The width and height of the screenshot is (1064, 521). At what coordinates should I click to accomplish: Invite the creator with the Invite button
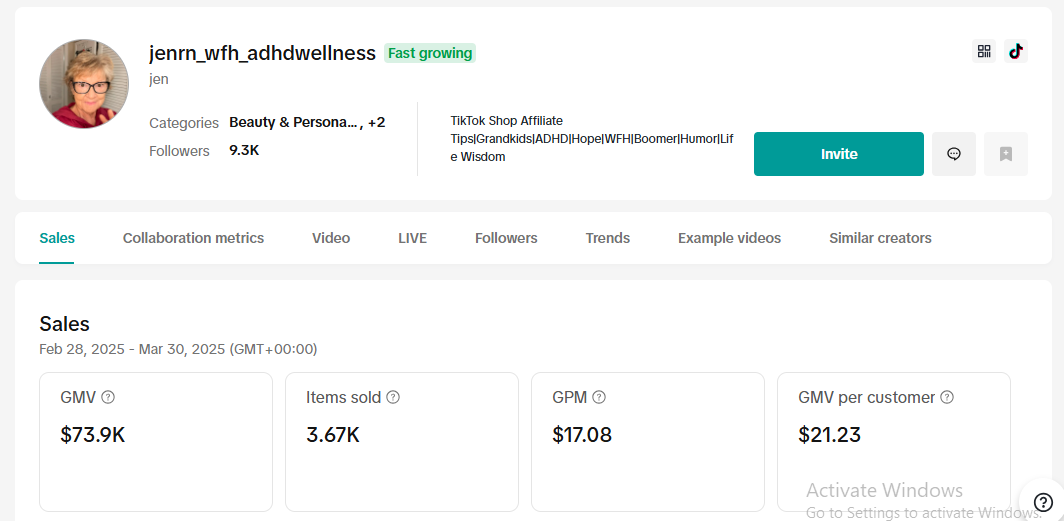pyautogui.click(x=839, y=154)
